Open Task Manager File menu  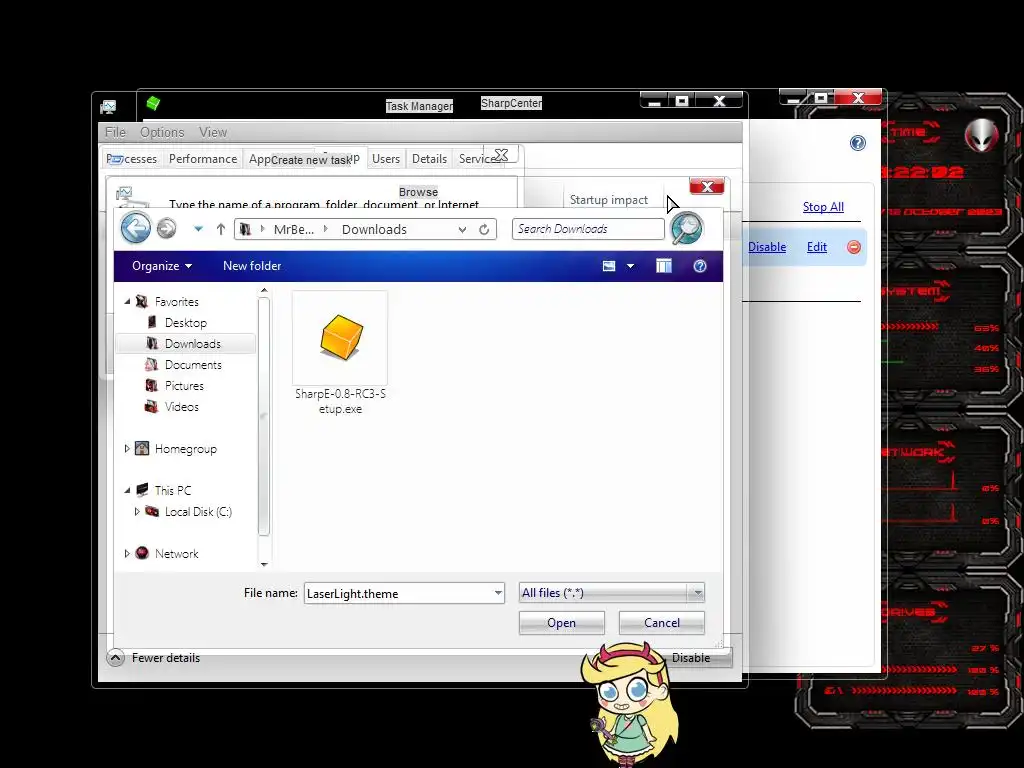[116, 133]
